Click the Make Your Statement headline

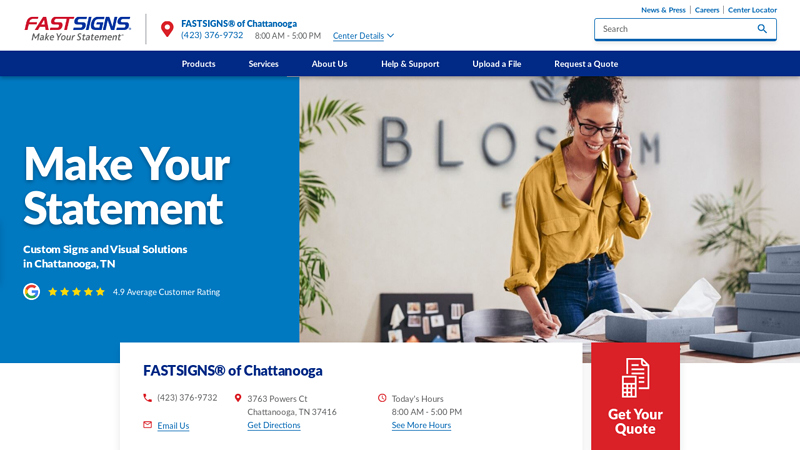click(127, 186)
